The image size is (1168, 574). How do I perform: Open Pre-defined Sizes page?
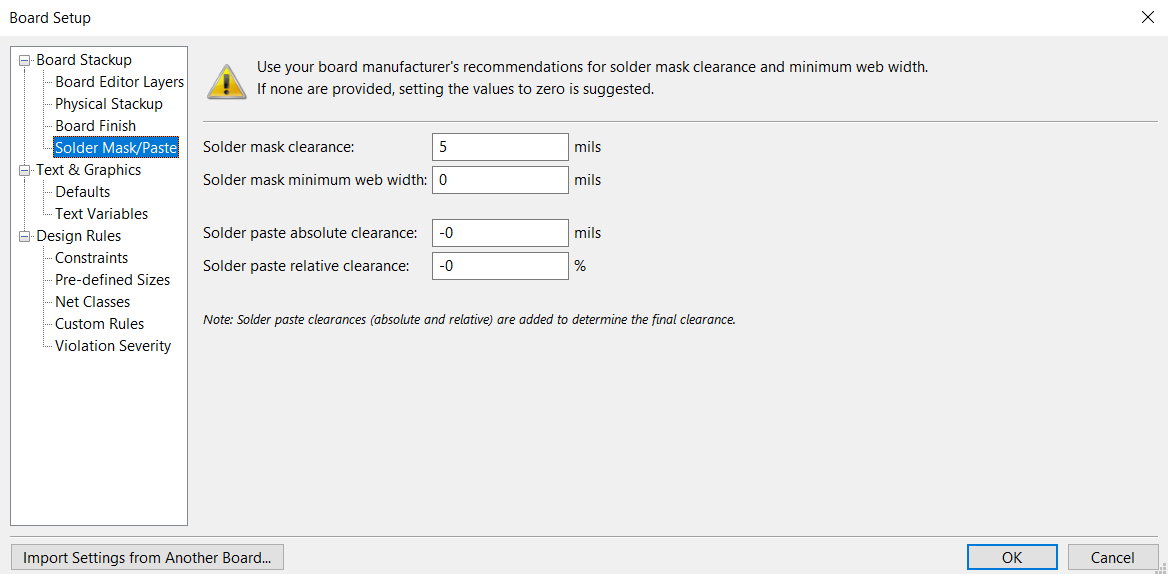(x=112, y=280)
